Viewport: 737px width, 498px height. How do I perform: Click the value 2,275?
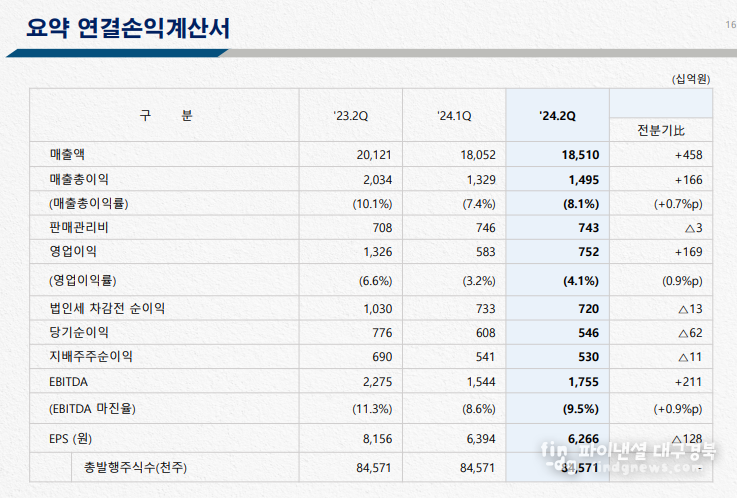pos(377,381)
